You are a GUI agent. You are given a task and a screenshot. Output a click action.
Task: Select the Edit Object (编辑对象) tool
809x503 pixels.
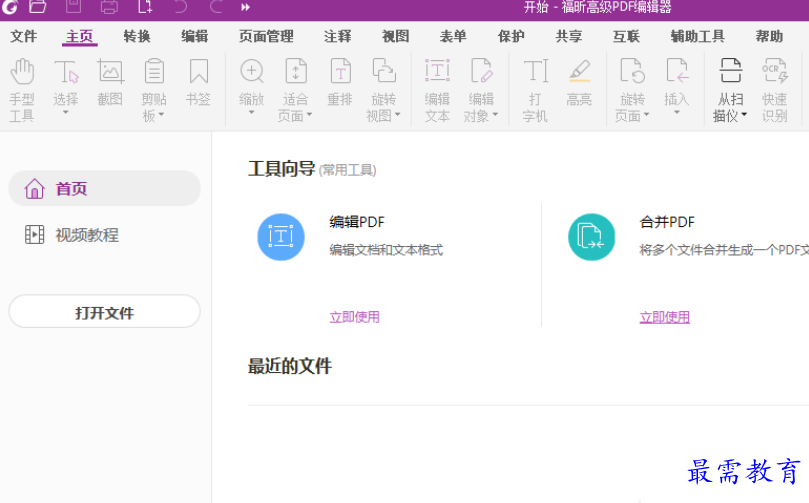481,90
